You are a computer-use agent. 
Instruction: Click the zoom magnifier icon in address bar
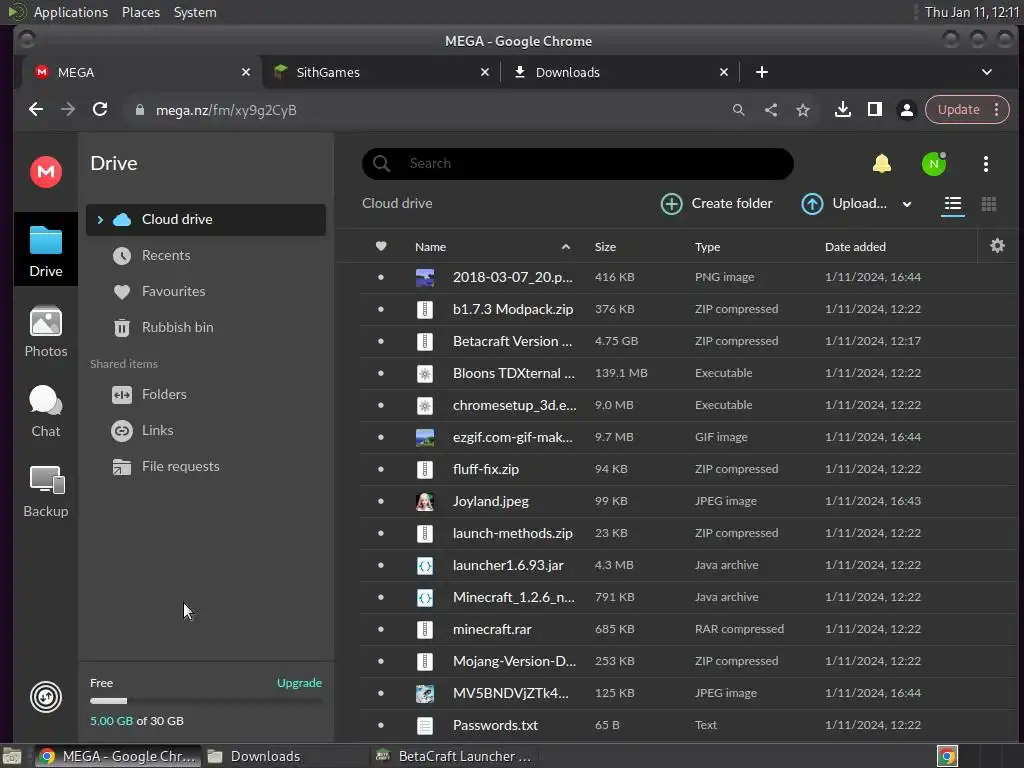pyautogui.click(x=739, y=110)
